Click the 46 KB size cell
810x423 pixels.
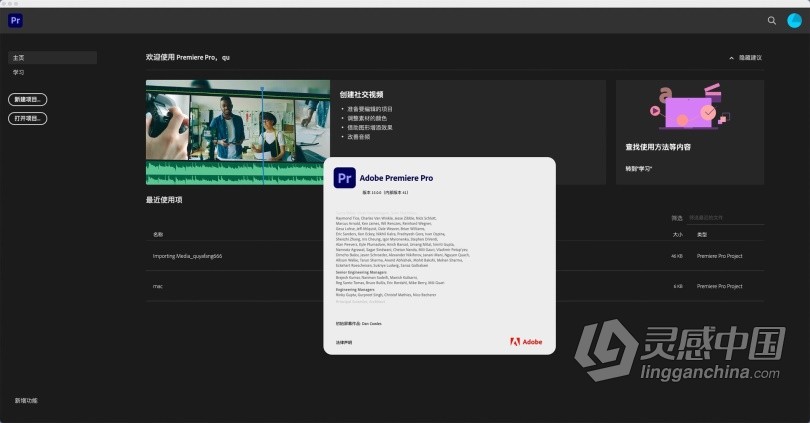click(x=677, y=256)
